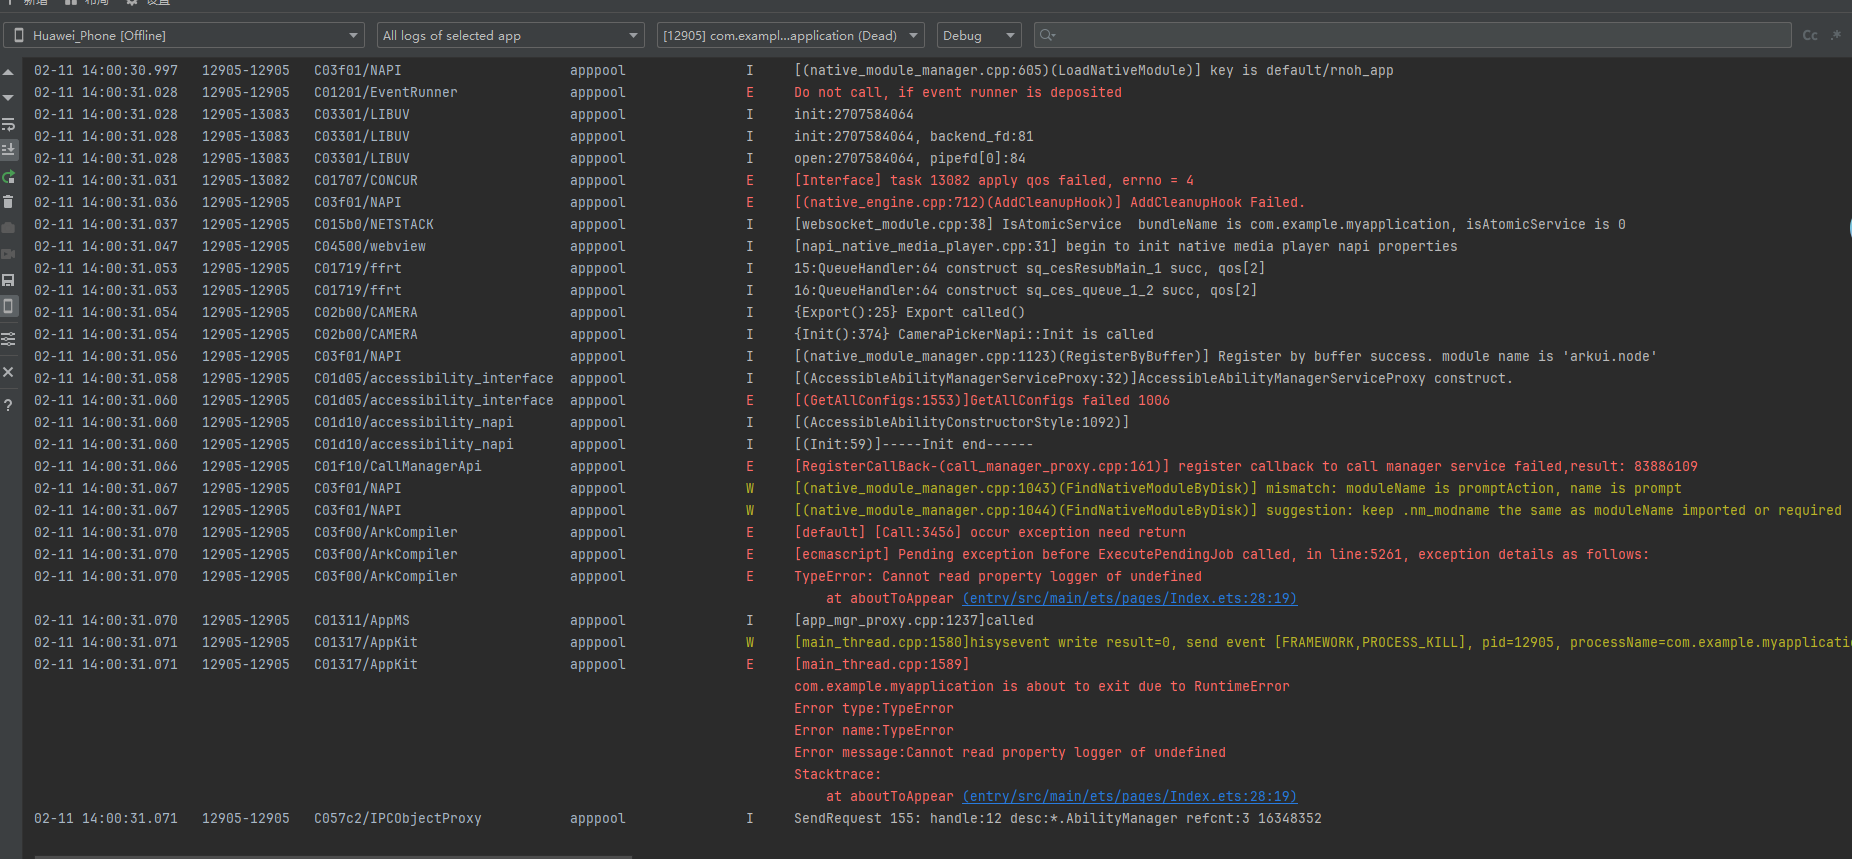Select the C04500/webview tag

369,246
